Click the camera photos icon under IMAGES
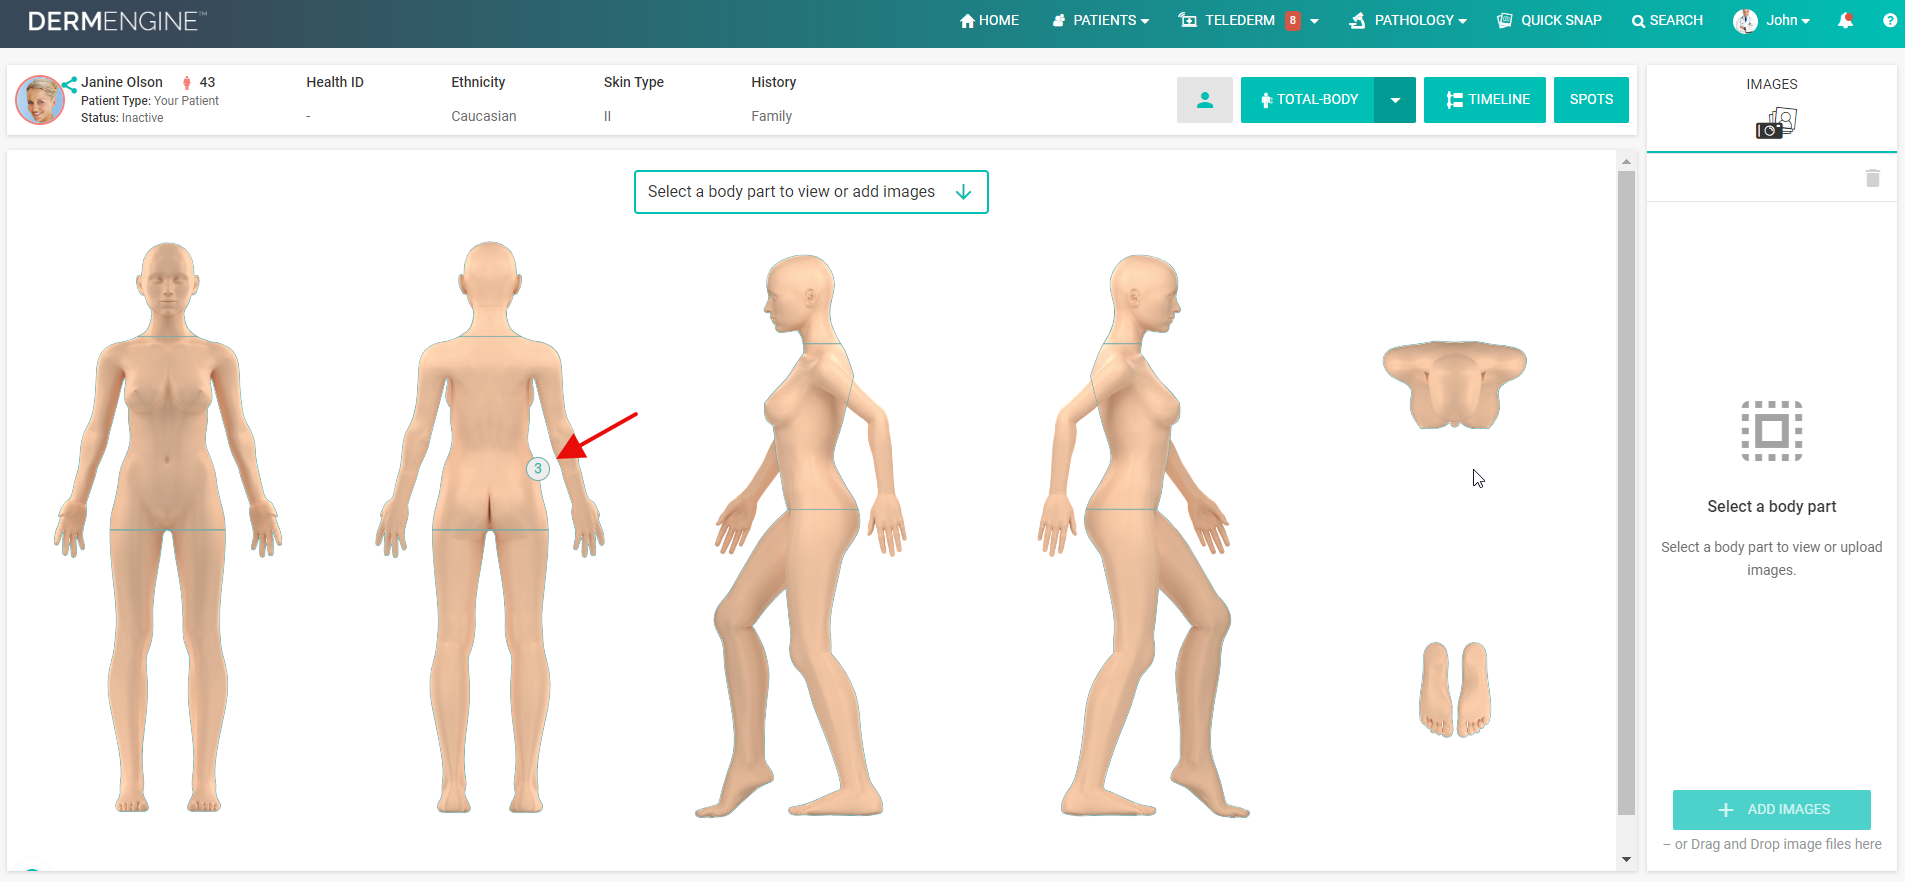The width and height of the screenshot is (1905, 882). pos(1776,124)
